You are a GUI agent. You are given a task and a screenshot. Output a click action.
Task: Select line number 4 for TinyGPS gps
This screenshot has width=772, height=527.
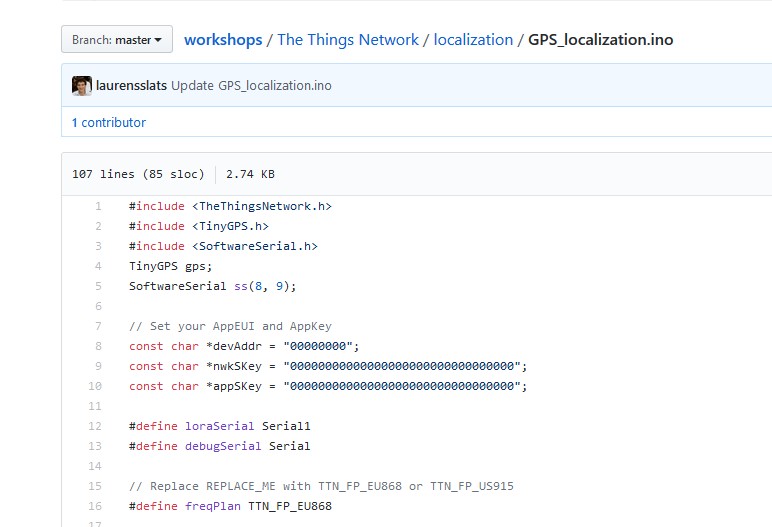[x=98, y=266]
